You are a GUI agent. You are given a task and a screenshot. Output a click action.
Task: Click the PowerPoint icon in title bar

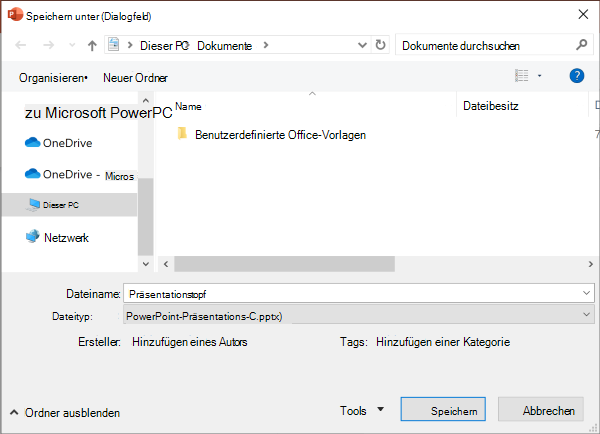coord(15,15)
